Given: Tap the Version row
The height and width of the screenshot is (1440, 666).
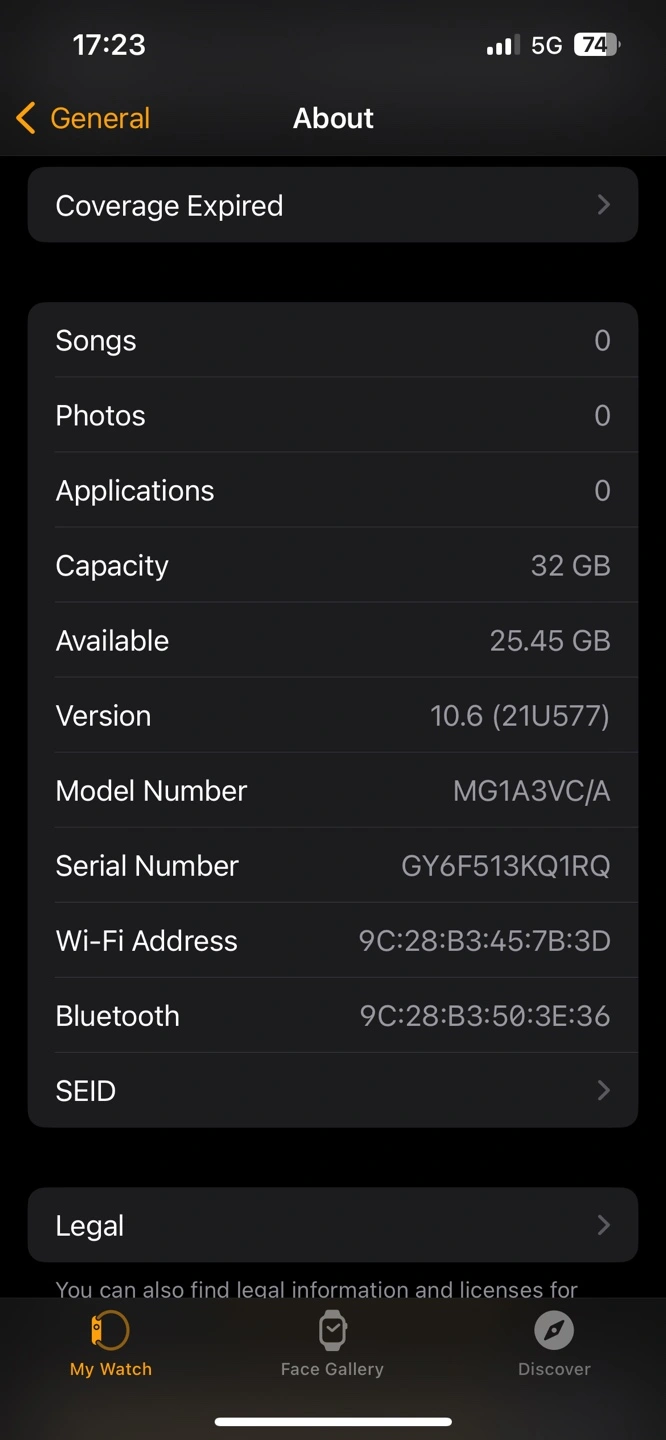Looking at the screenshot, I should [332, 716].
